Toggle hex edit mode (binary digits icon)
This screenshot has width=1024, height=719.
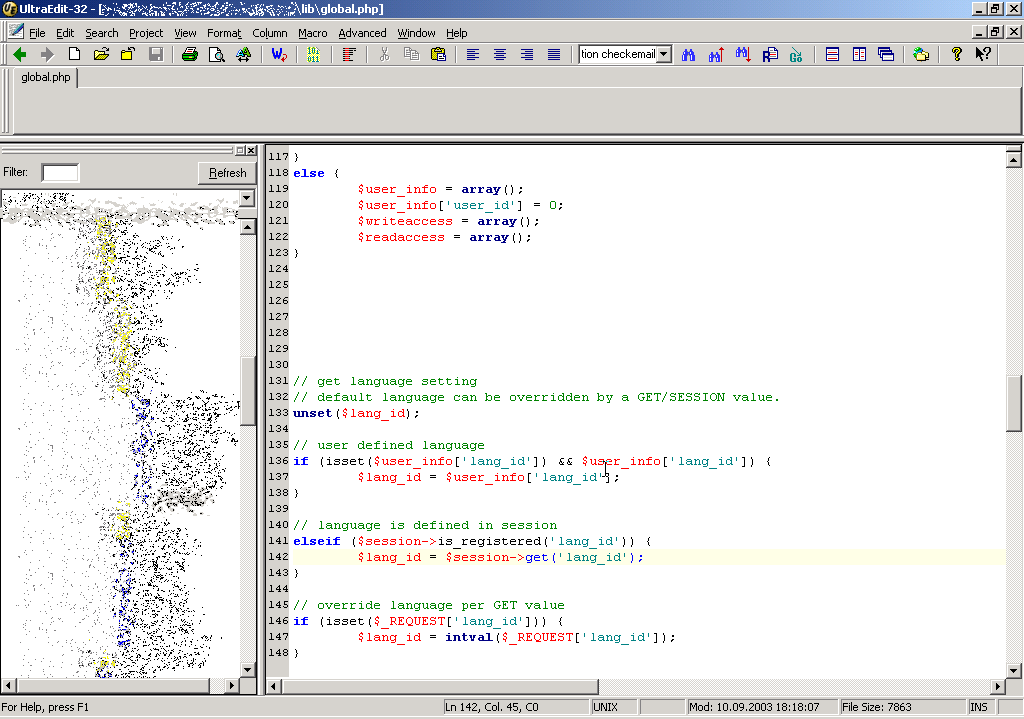click(313, 54)
